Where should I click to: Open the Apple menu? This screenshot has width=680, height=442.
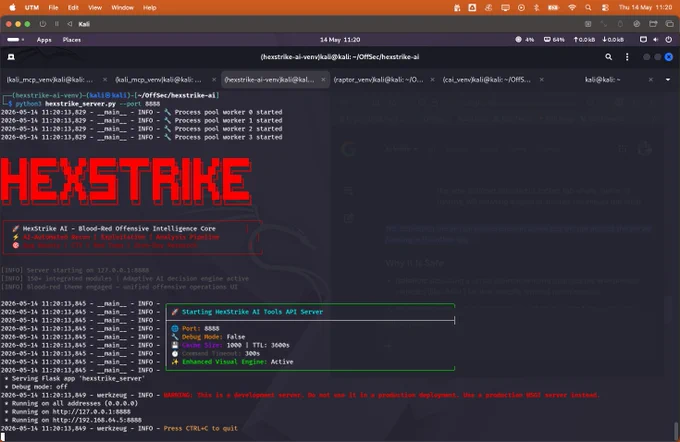click(x=12, y=7)
